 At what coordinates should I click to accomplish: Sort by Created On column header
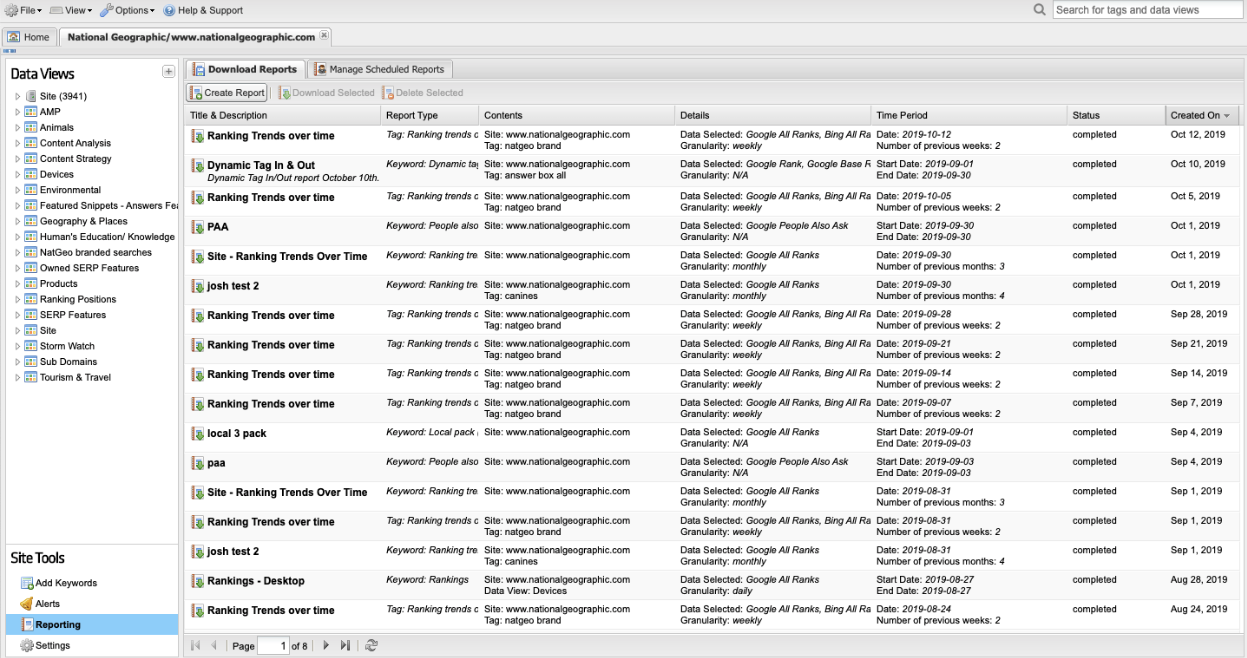click(x=1196, y=116)
